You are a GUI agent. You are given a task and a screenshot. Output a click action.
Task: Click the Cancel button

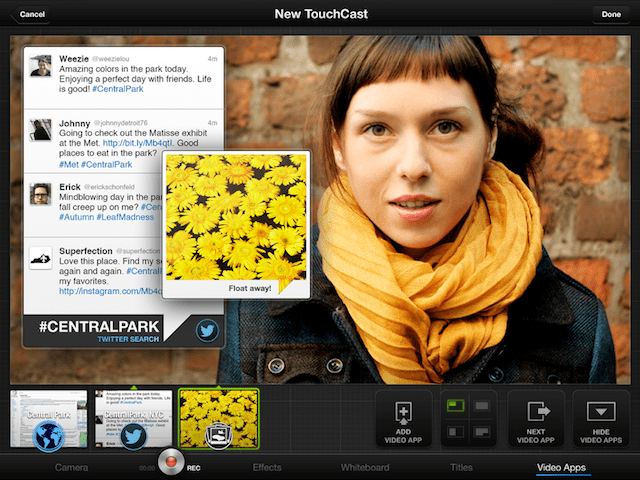pyautogui.click(x=31, y=14)
